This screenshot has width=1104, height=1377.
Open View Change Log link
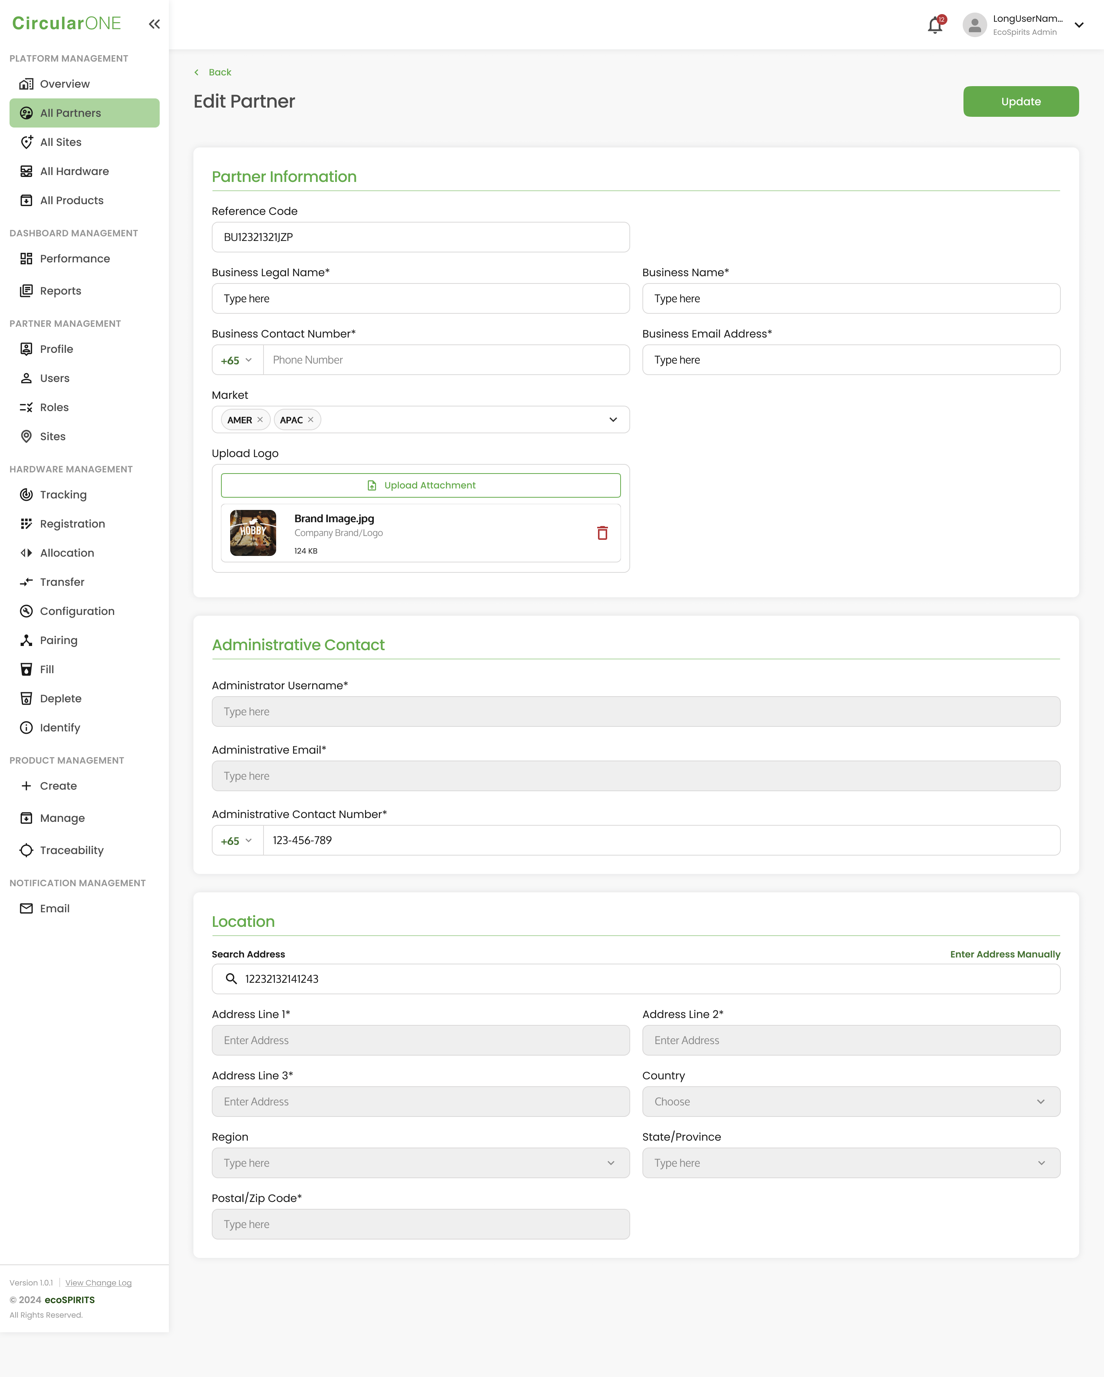pos(98,1283)
